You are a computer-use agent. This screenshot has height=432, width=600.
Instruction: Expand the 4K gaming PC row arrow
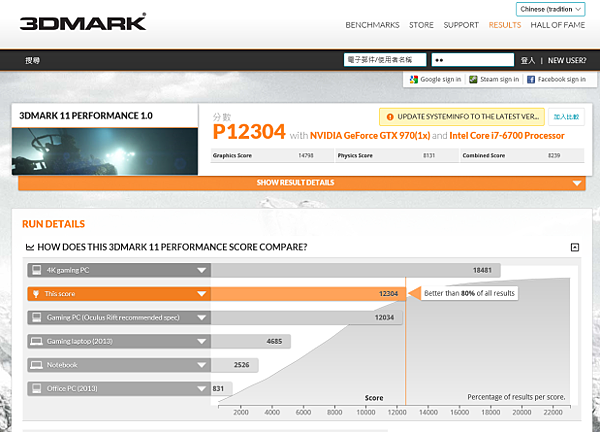pos(202,271)
